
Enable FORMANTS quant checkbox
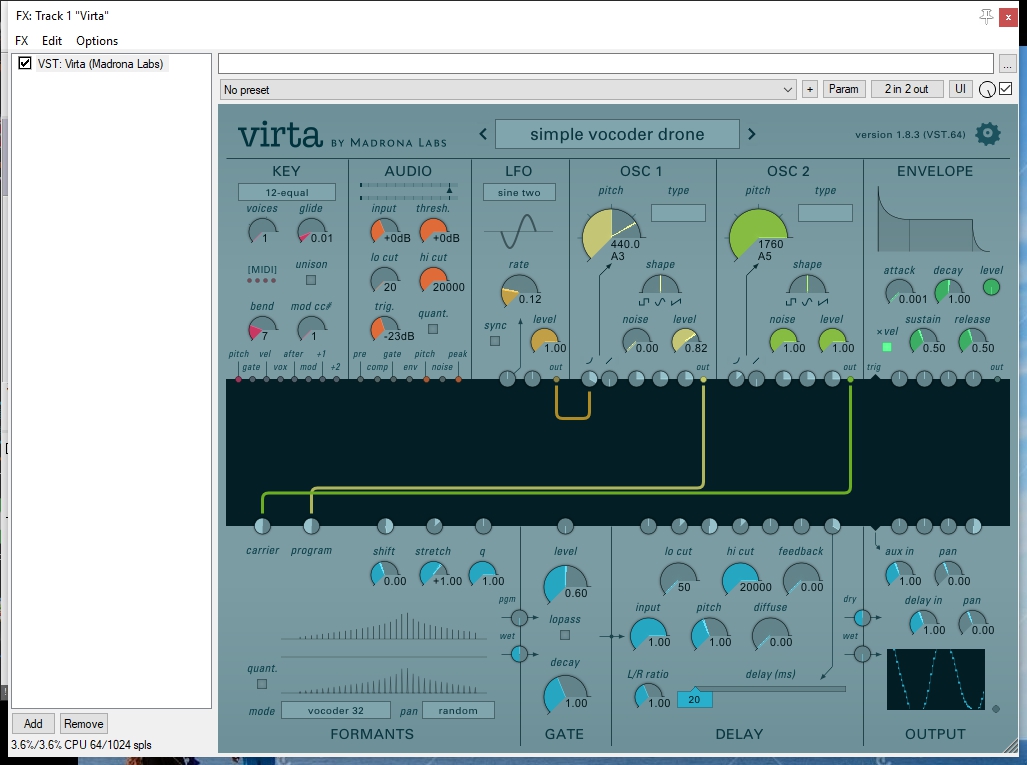(x=262, y=684)
